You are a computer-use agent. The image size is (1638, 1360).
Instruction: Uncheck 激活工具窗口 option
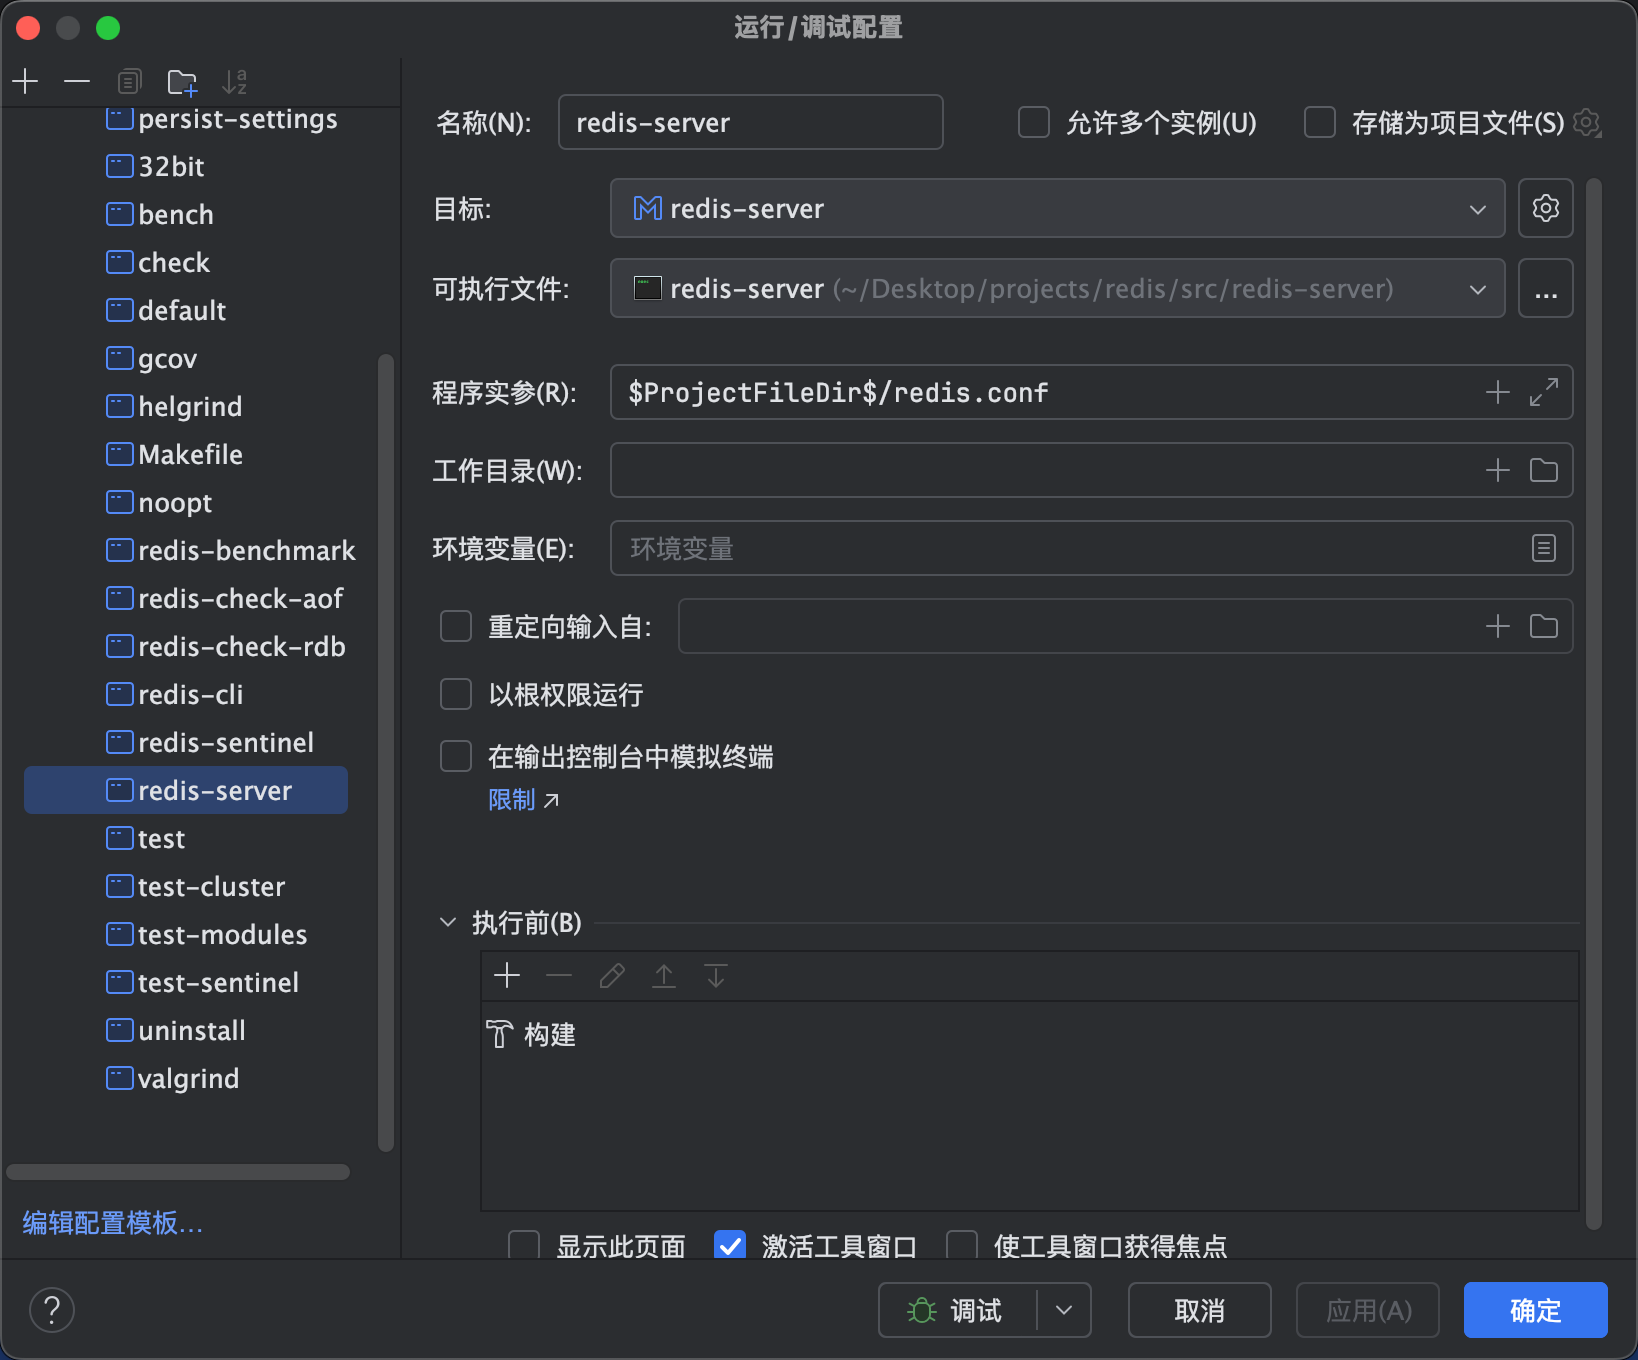pos(729,1245)
